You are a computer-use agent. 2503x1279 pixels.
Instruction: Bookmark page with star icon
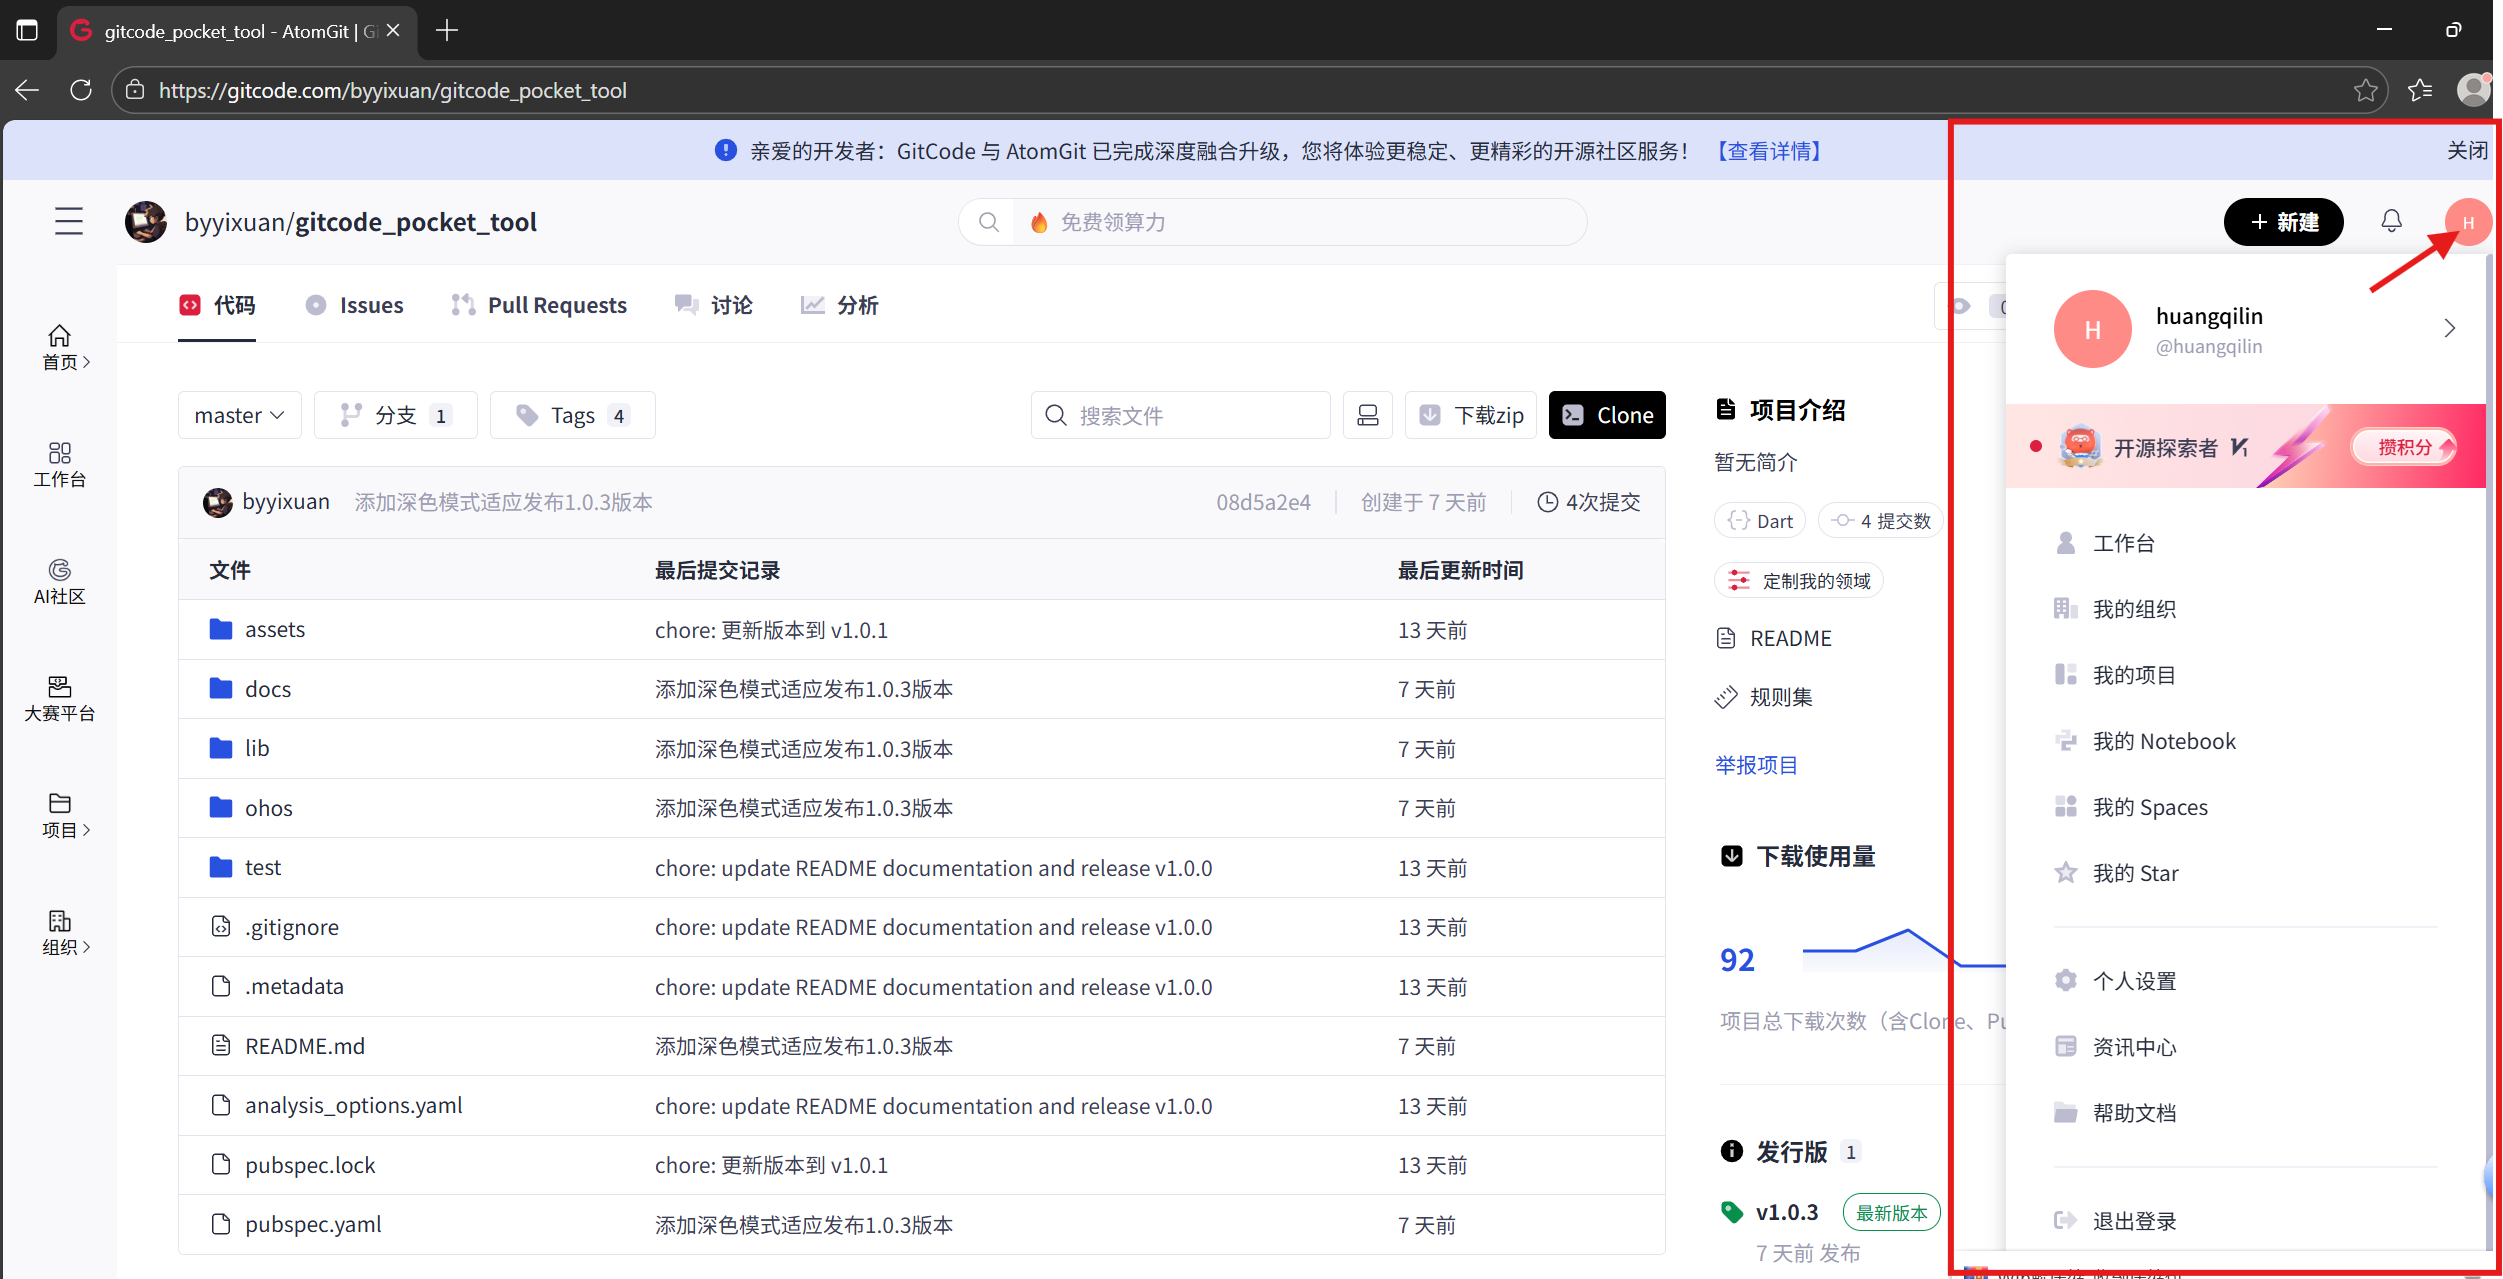click(x=2365, y=90)
